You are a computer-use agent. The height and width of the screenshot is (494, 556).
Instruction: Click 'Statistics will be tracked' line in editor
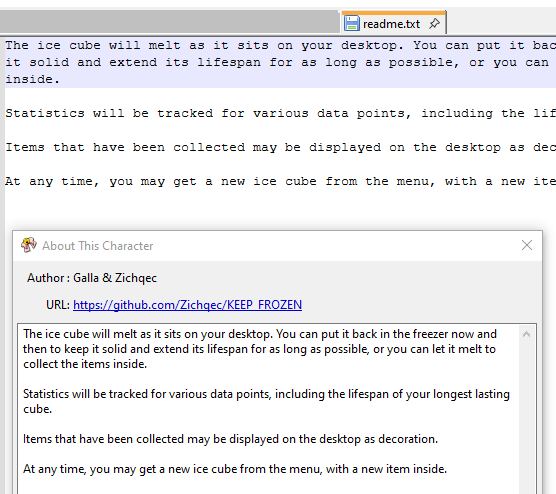coord(280,113)
